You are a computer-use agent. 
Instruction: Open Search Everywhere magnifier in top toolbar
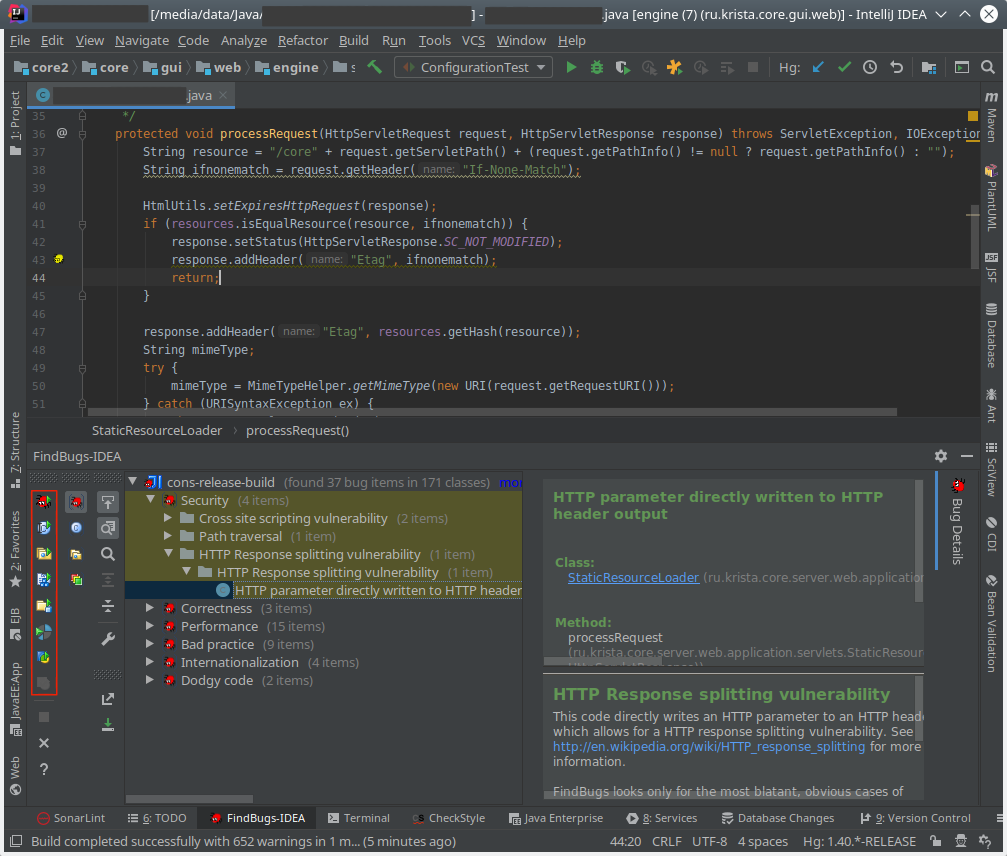(986, 68)
